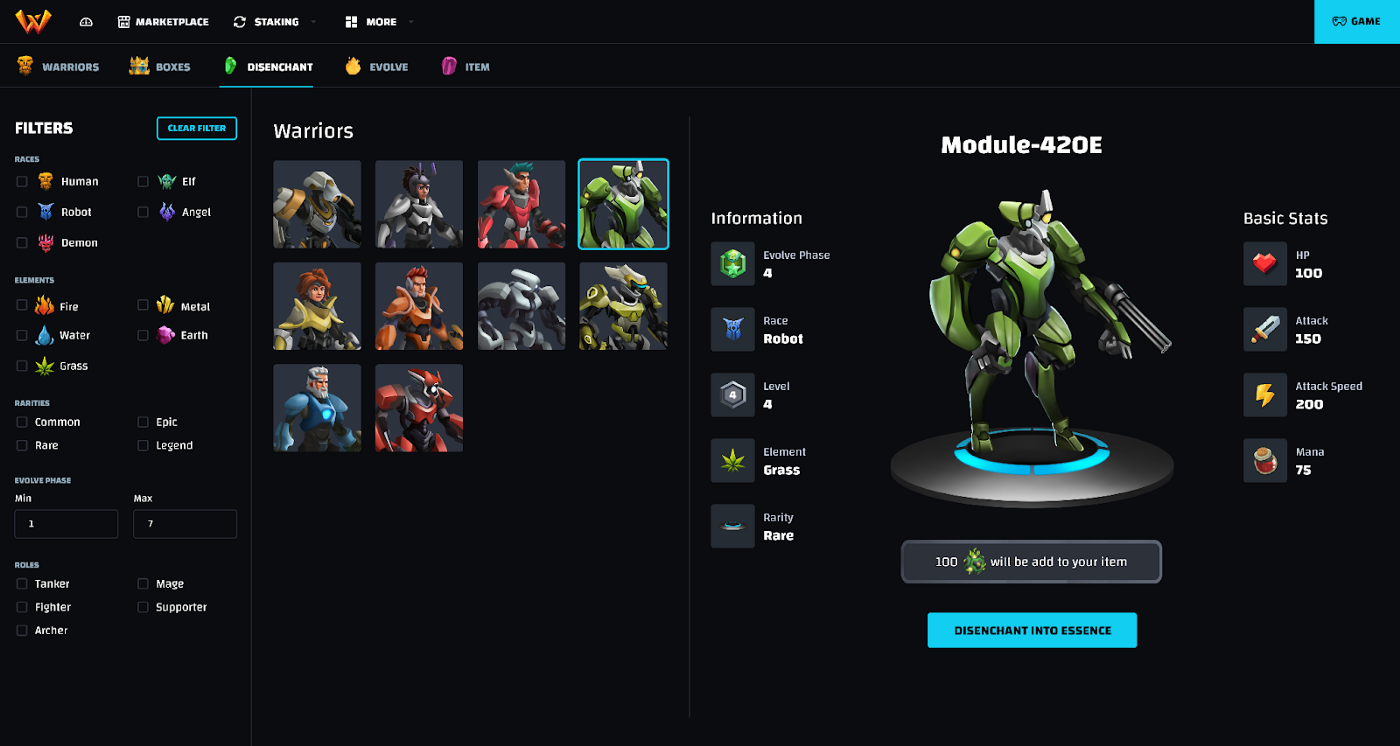Click the Evolve Phase Min input field
This screenshot has width=1400, height=746.
tap(66, 524)
